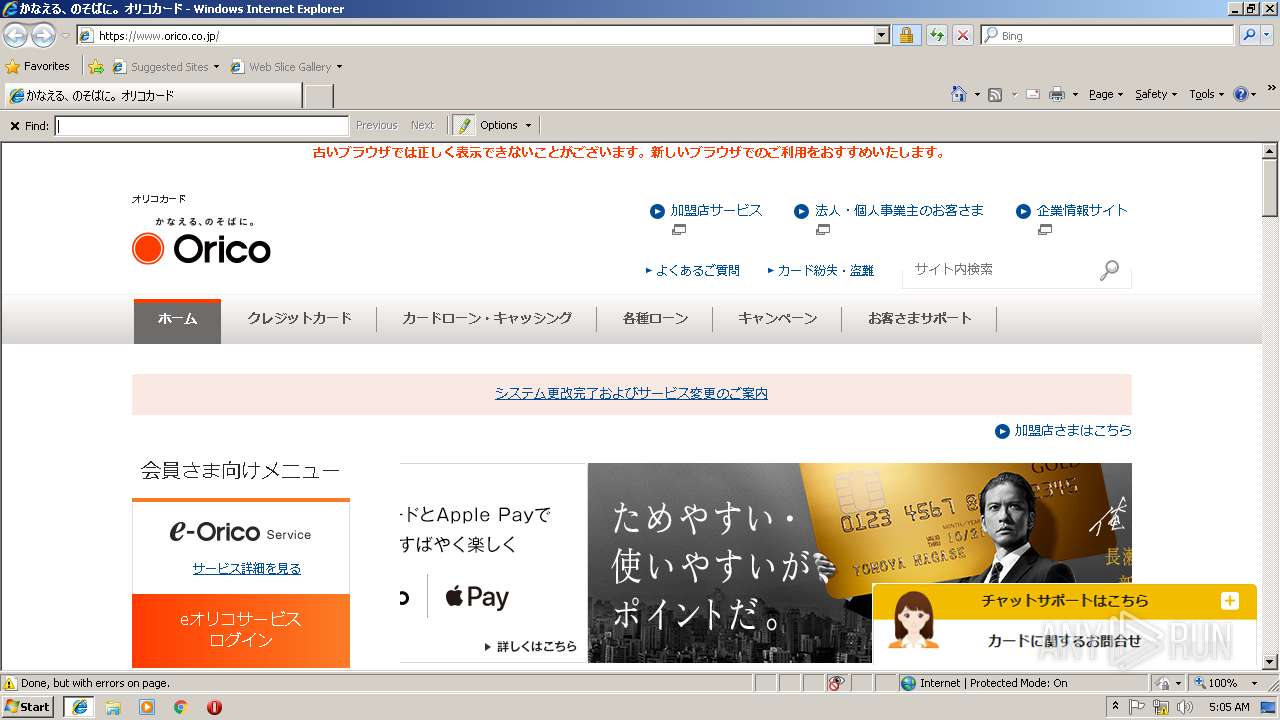The height and width of the screenshot is (720, 1280).
Task: Click the site search magnifier icon
Action: pos(1109,270)
